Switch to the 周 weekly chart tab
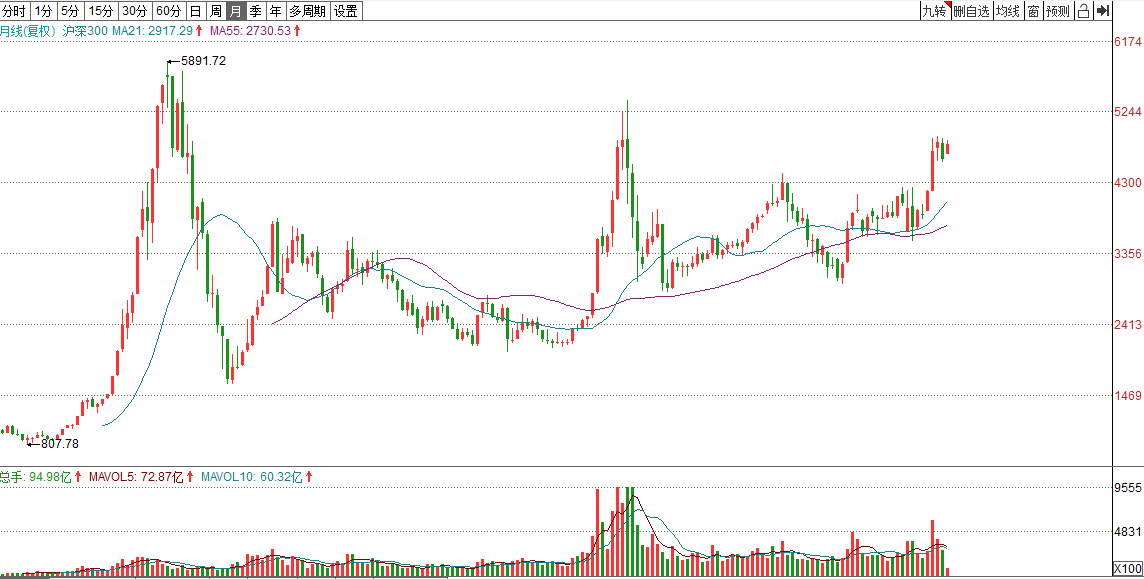Viewport: 1144px width, 579px height. coord(215,11)
